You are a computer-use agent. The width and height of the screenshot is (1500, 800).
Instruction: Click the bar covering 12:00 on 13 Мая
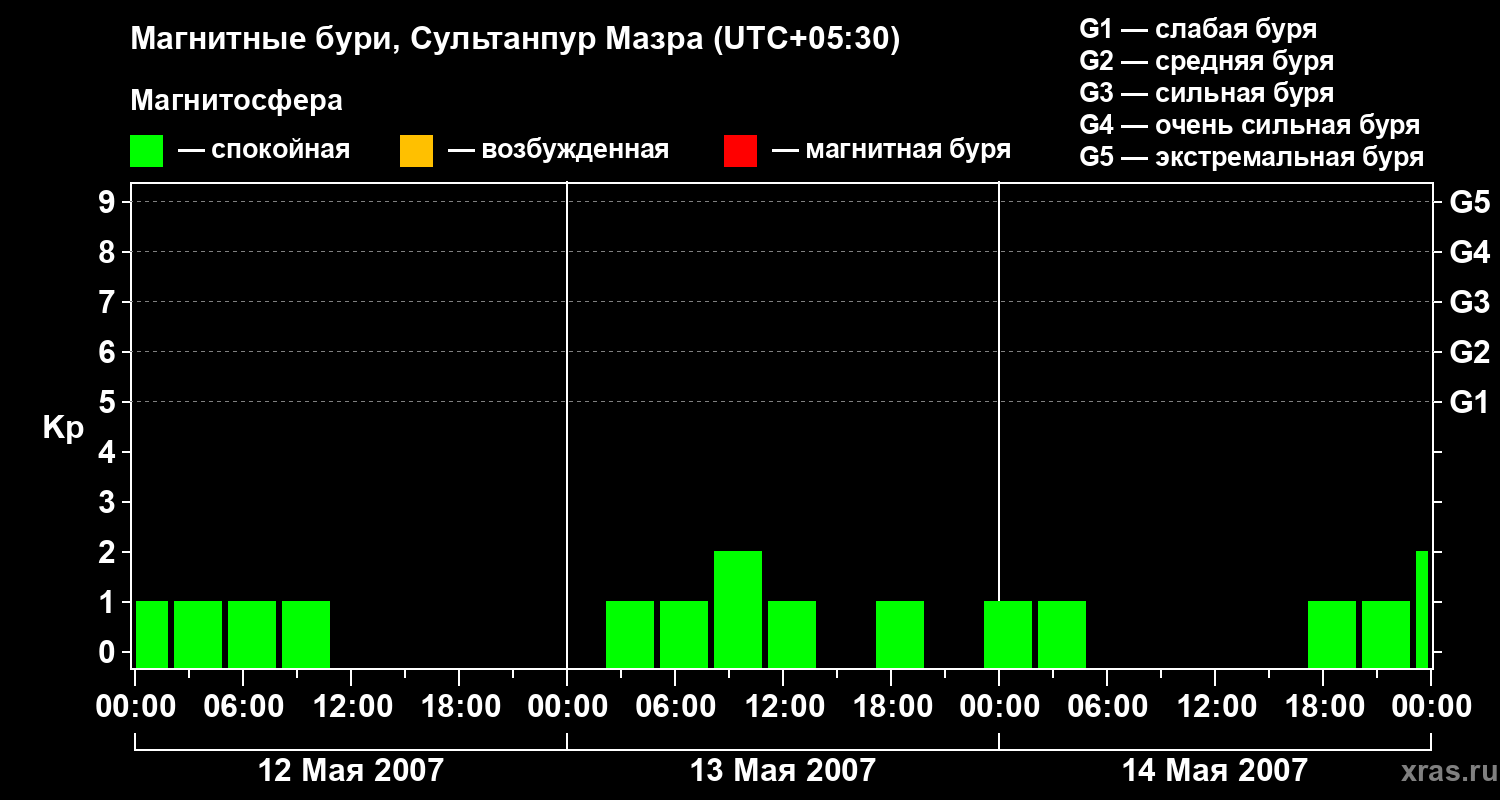coord(792,634)
